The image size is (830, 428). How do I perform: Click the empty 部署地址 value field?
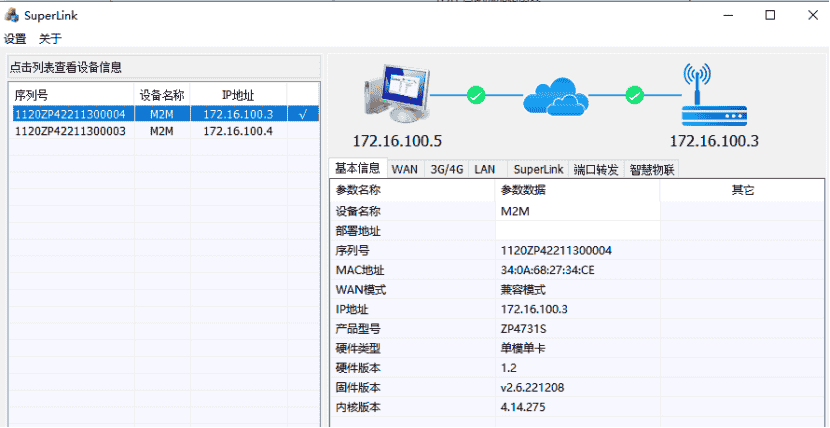point(578,231)
